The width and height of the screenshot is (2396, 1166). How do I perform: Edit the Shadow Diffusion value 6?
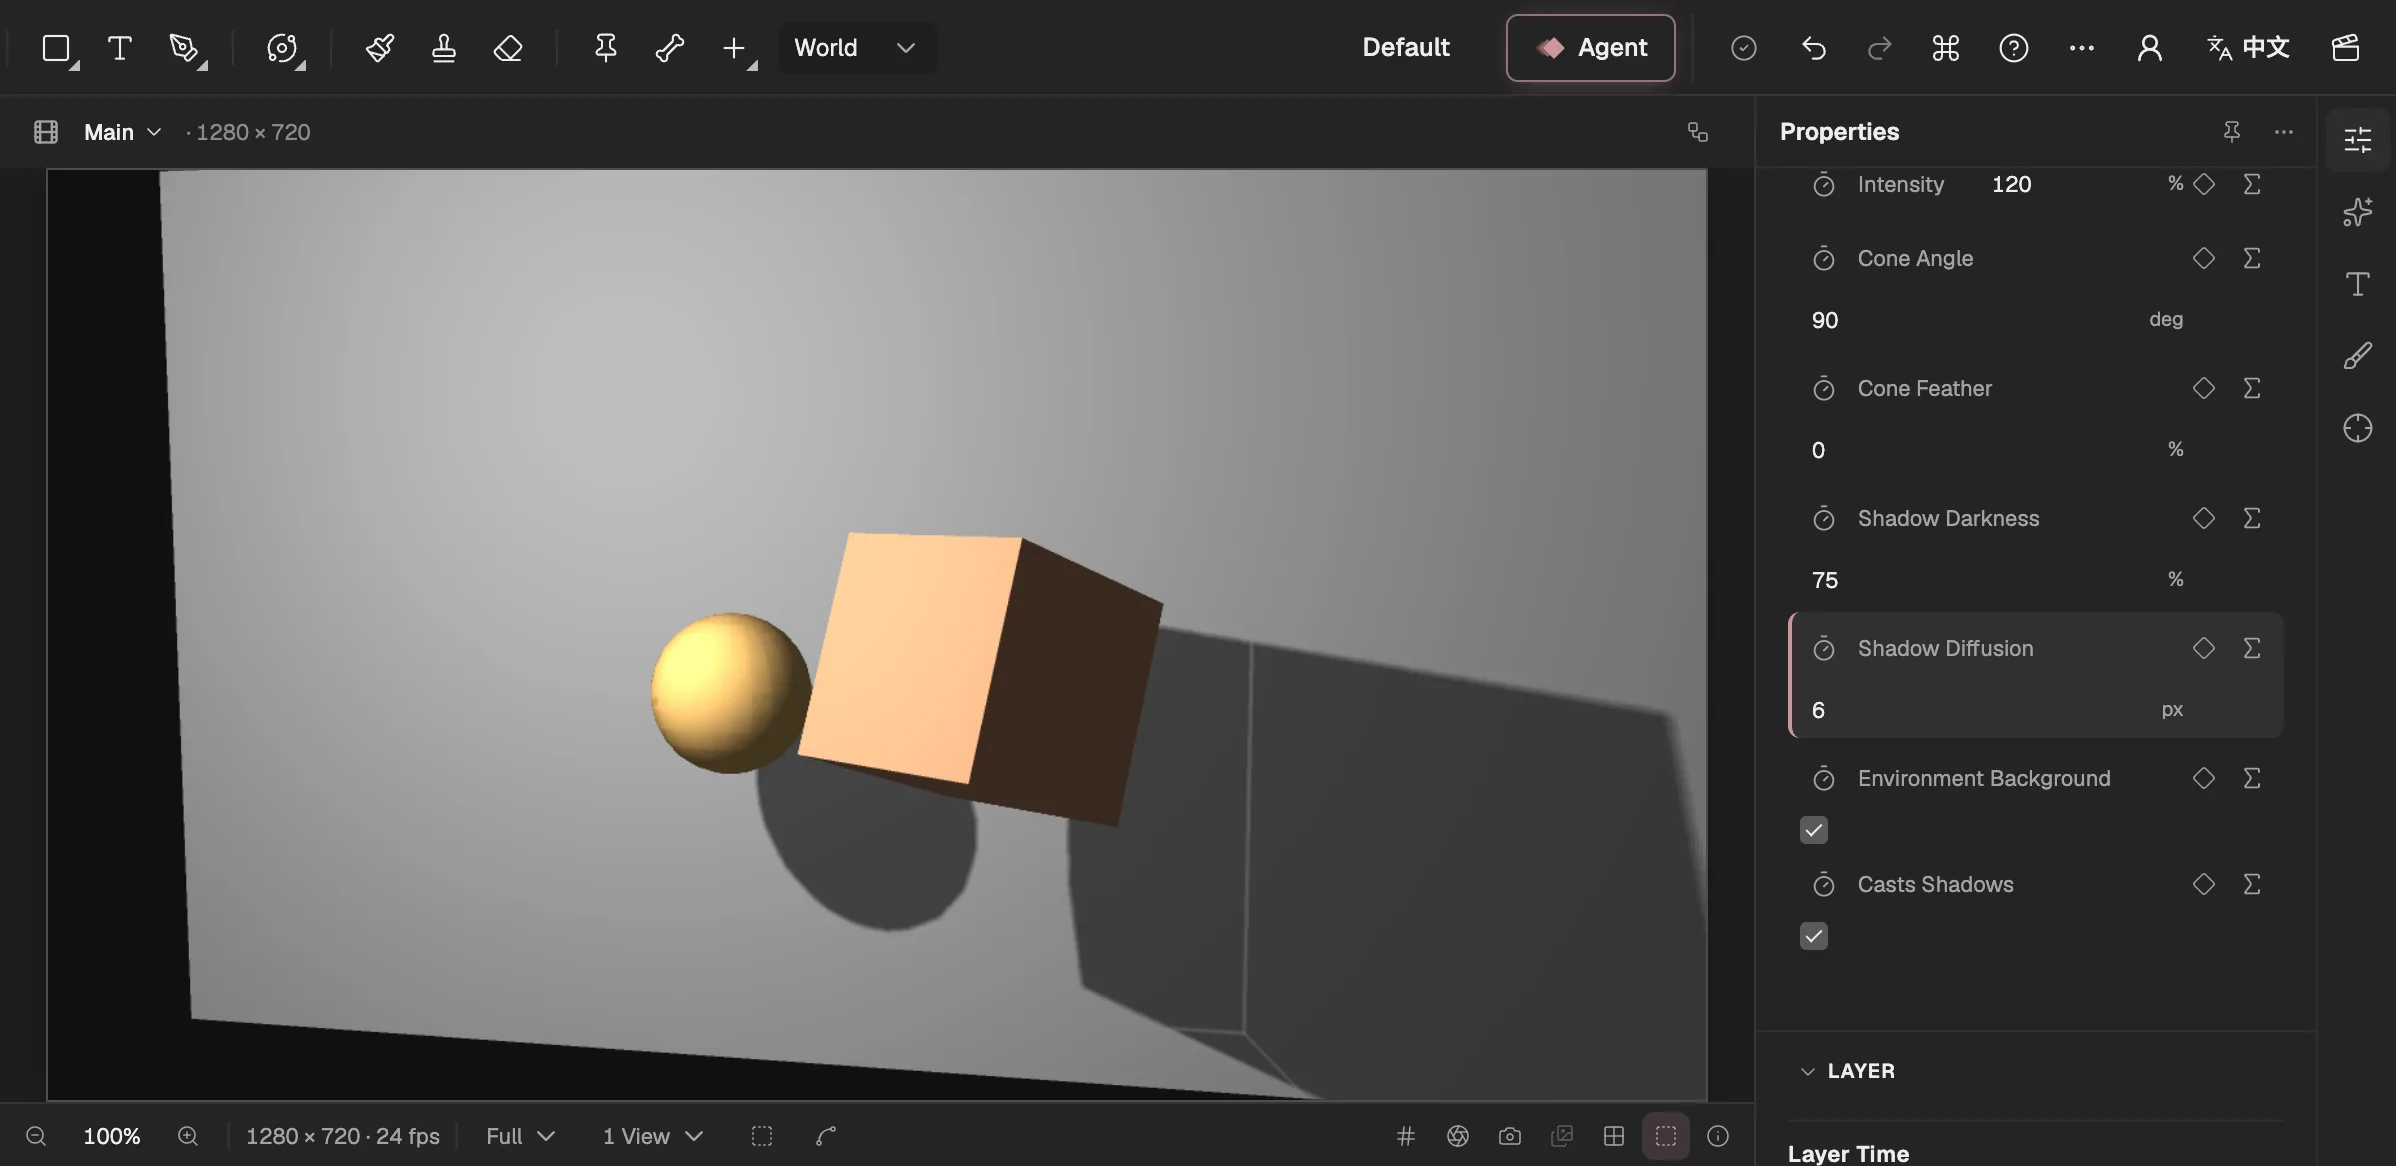tap(1818, 710)
